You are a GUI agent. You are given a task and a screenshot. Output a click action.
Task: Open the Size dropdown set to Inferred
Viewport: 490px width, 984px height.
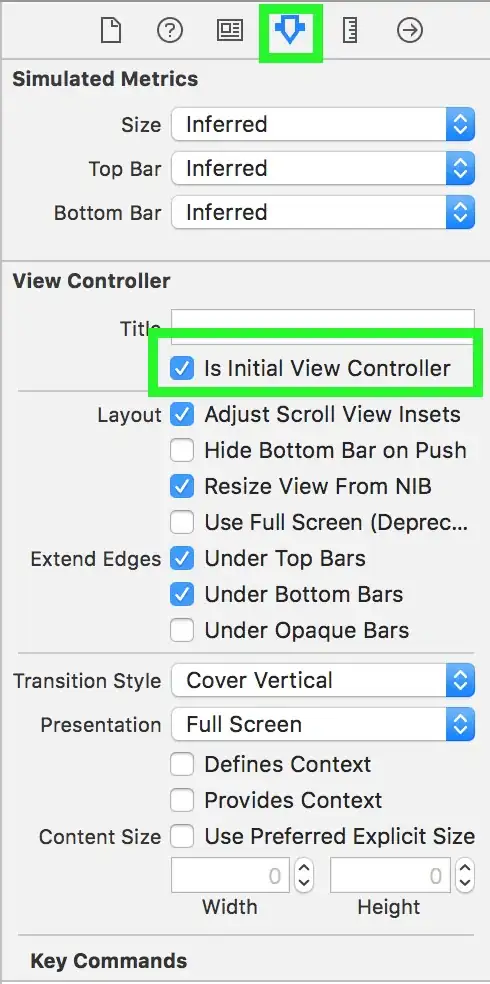coord(323,124)
